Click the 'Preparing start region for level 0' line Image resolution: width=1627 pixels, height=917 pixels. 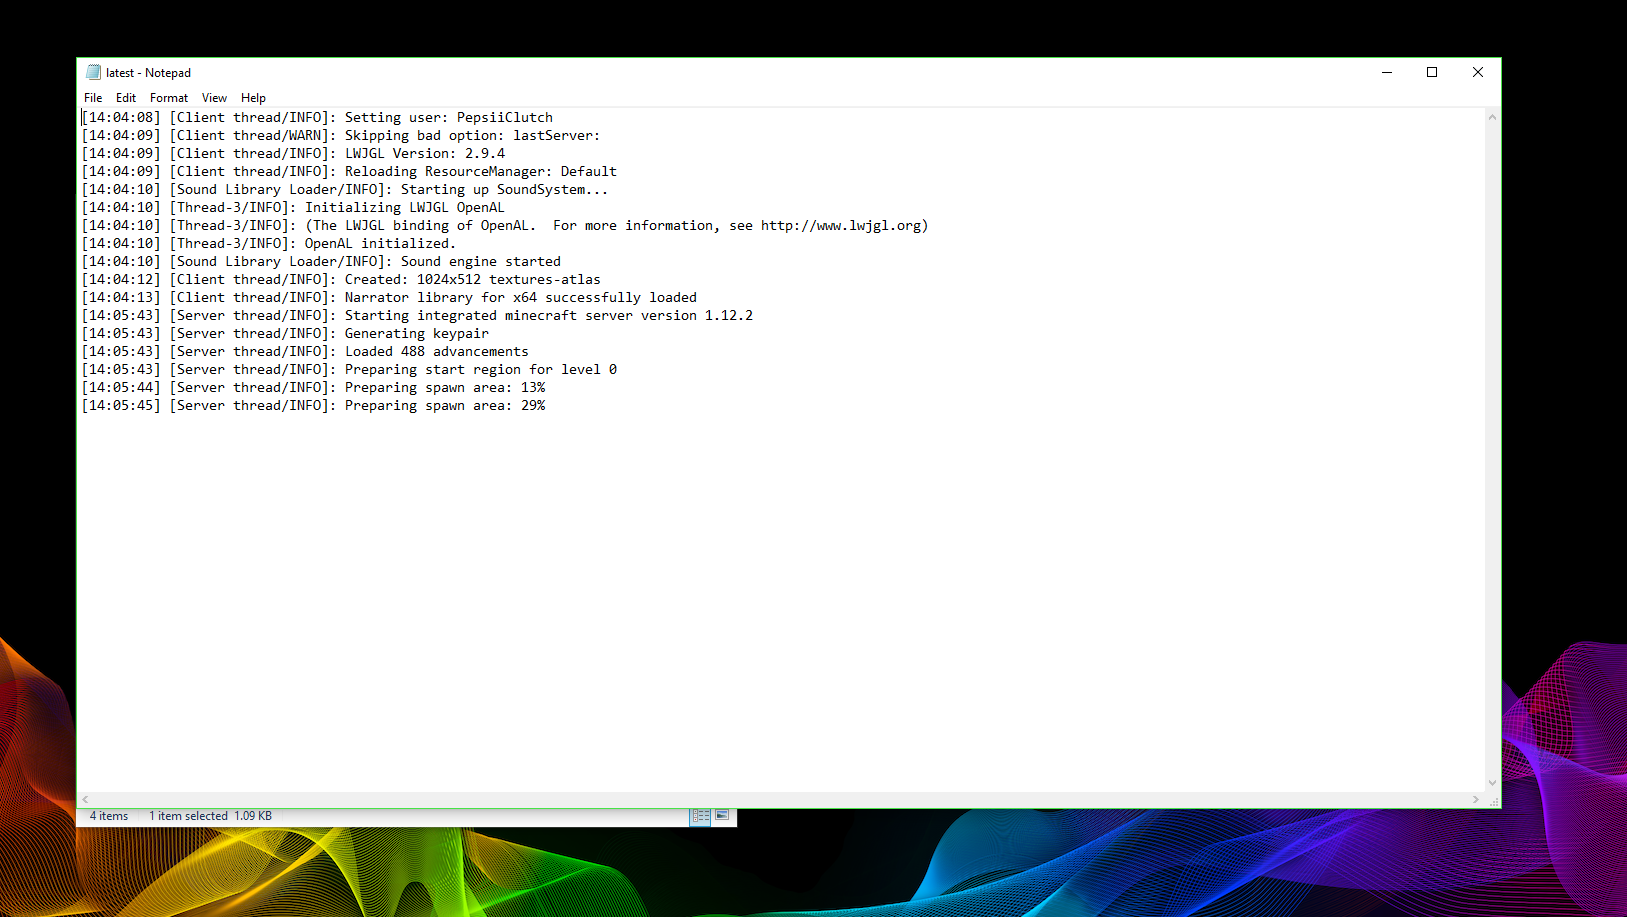coord(349,370)
